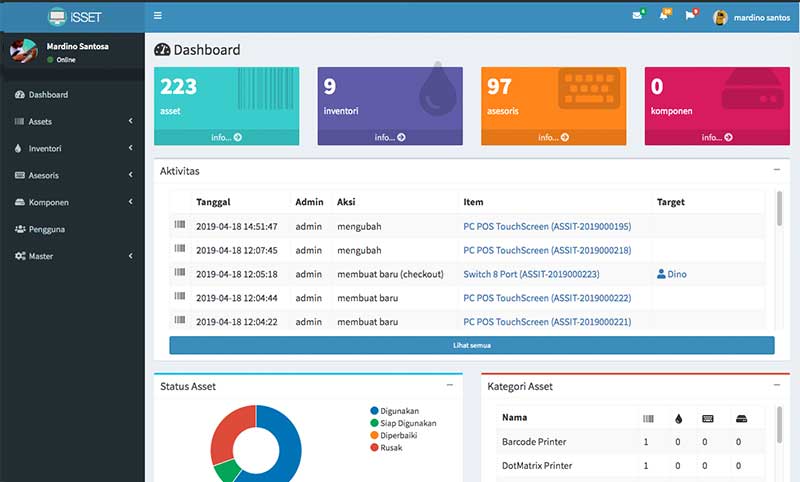Click the Lihat semua button

(472, 345)
